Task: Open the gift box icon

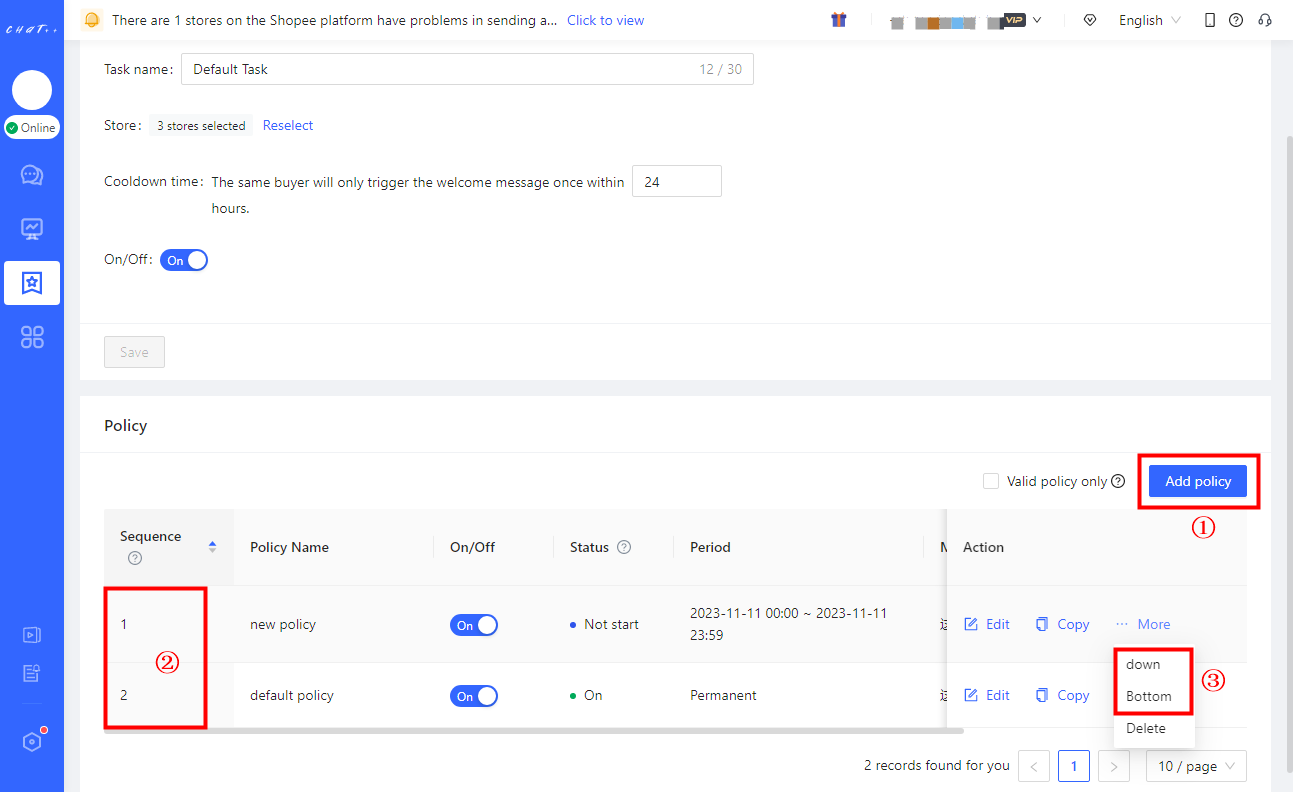Action: point(839,20)
